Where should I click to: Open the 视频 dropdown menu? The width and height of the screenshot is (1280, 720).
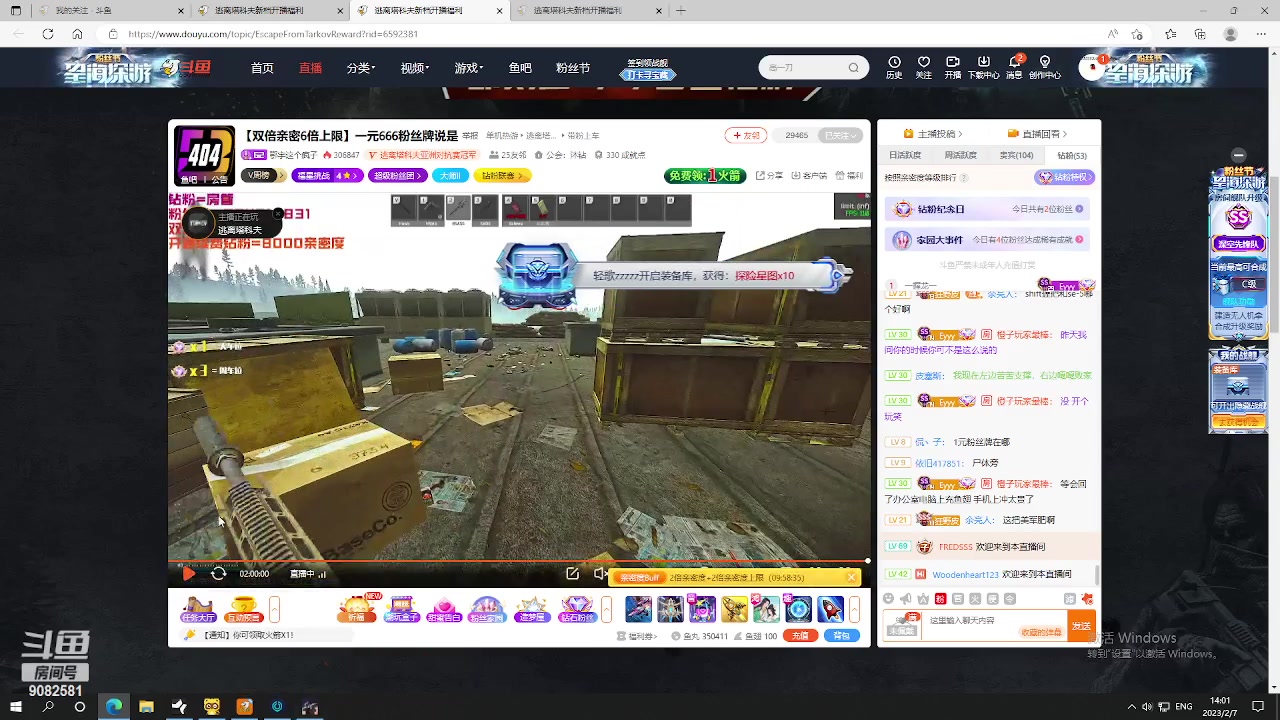coord(415,68)
